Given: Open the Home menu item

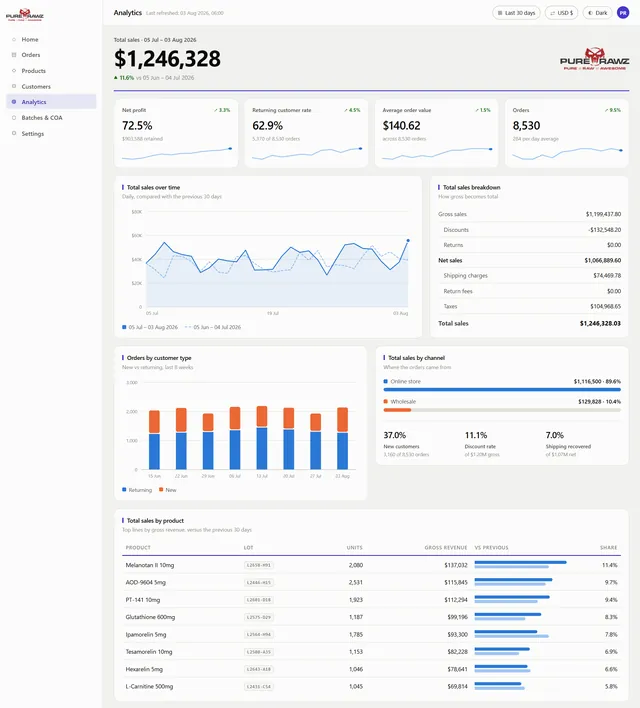Looking at the screenshot, I should pyautogui.click(x=51, y=39).
